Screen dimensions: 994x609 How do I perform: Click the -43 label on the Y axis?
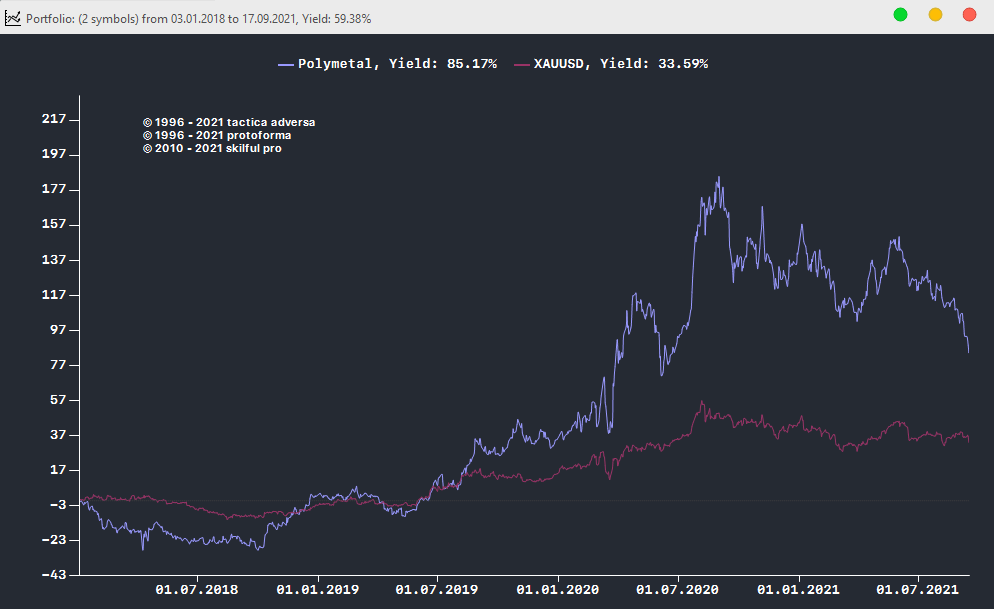[52, 575]
